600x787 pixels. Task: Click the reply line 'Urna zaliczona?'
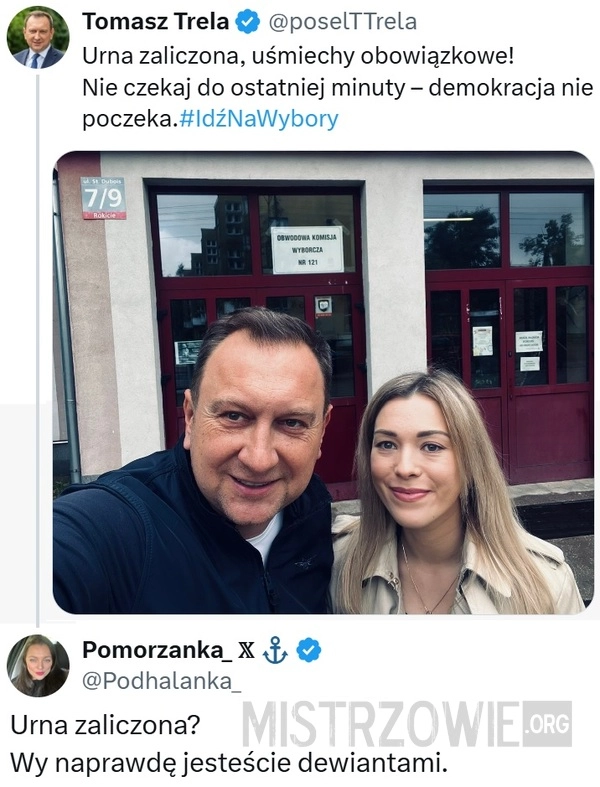tap(105, 726)
